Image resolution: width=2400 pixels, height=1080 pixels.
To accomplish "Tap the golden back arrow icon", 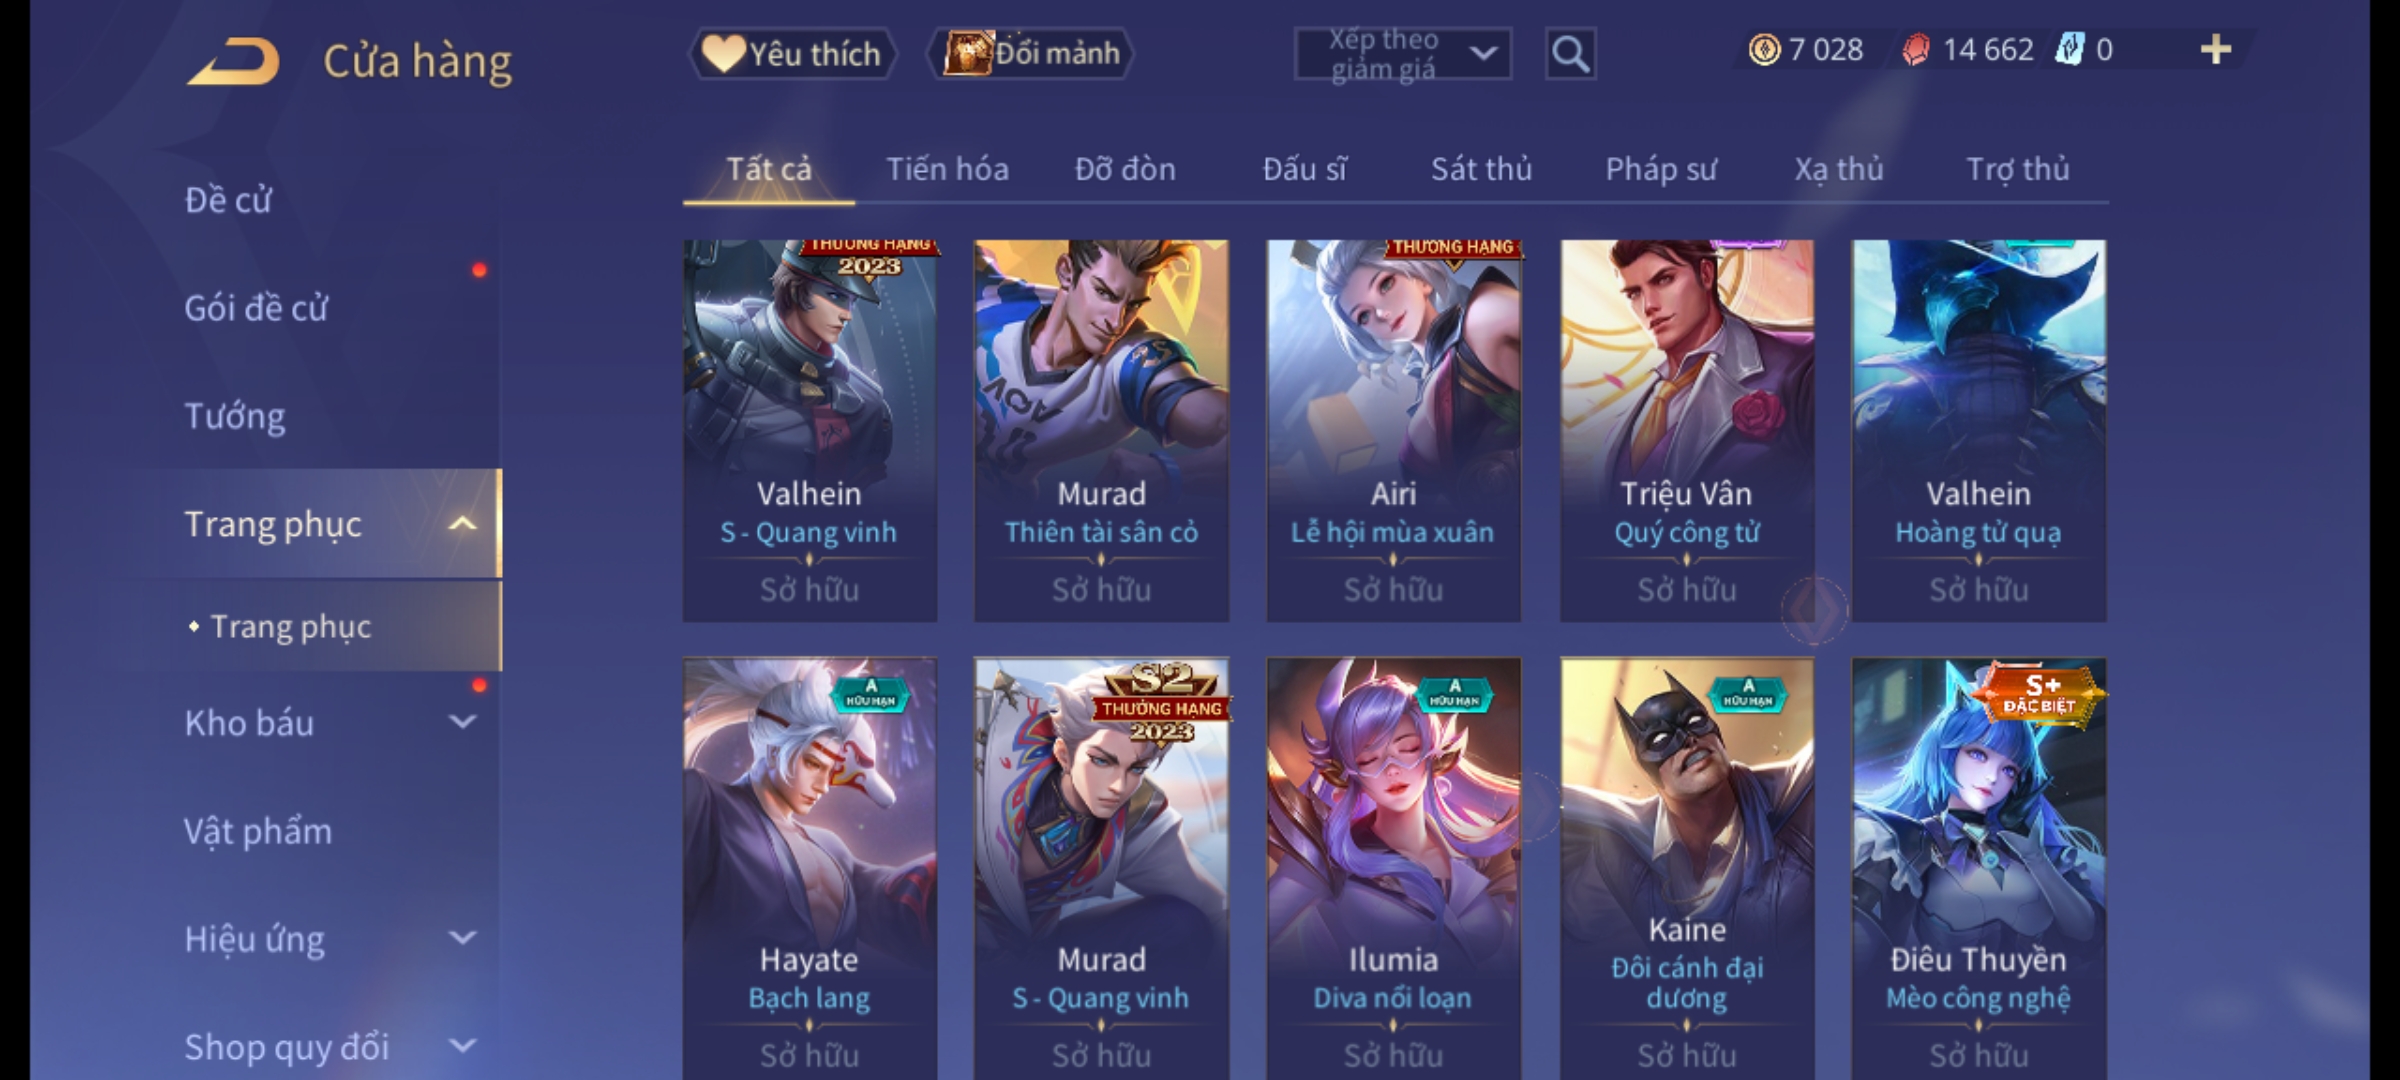I will pyautogui.click(x=233, y=61).
